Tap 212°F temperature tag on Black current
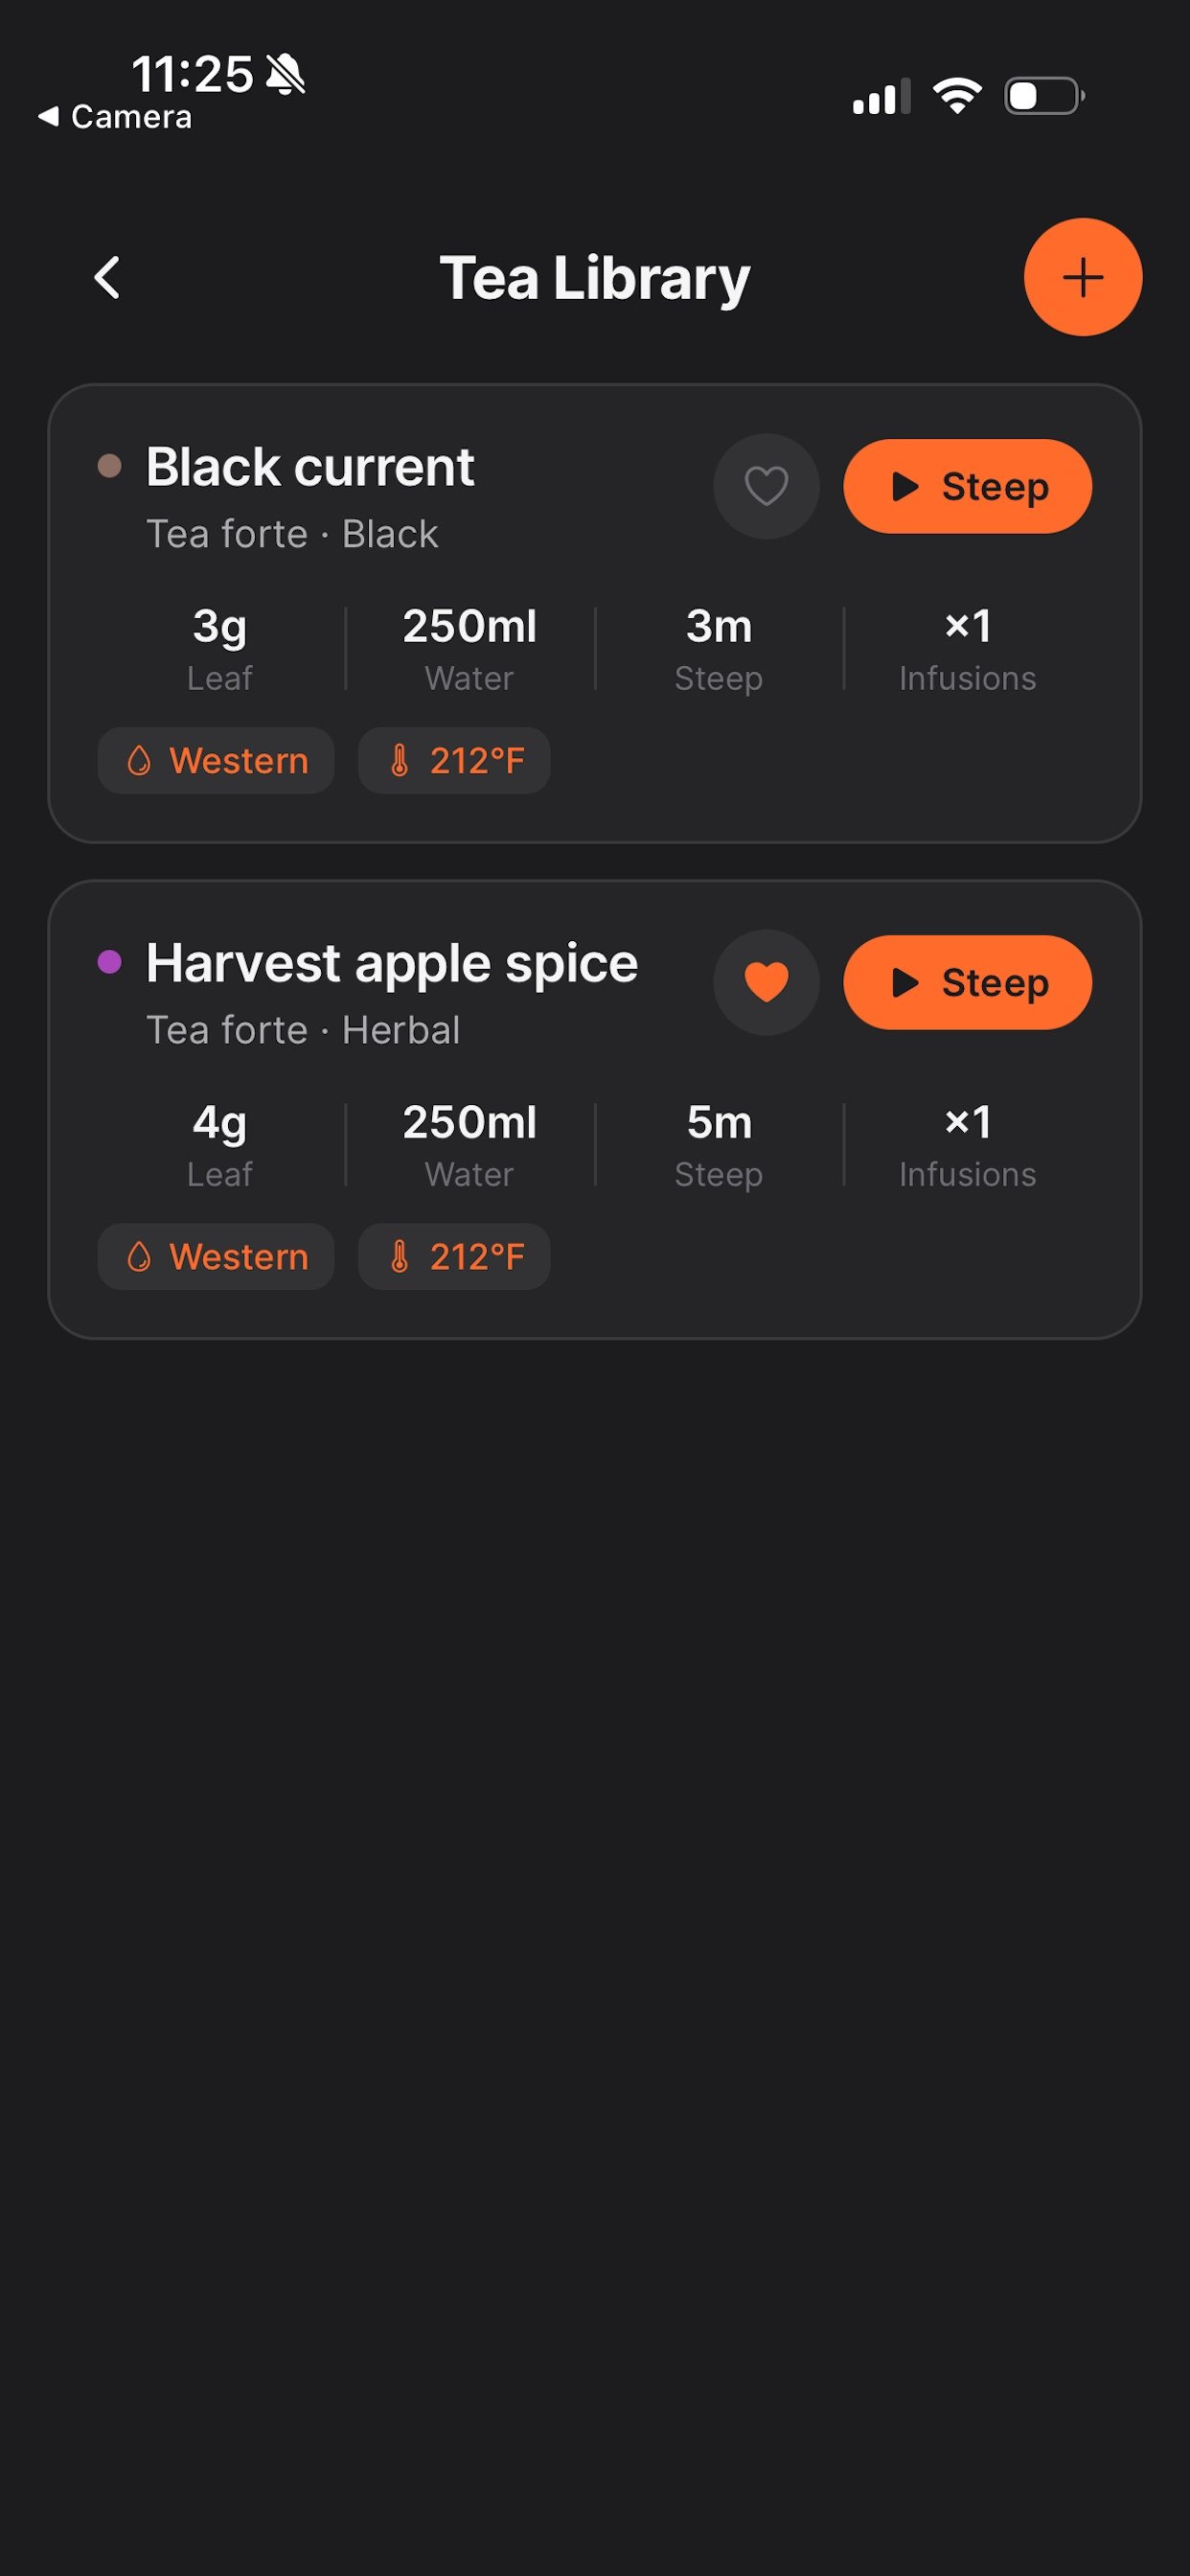Viewport: 1190px width, 2576px height. 454,760
